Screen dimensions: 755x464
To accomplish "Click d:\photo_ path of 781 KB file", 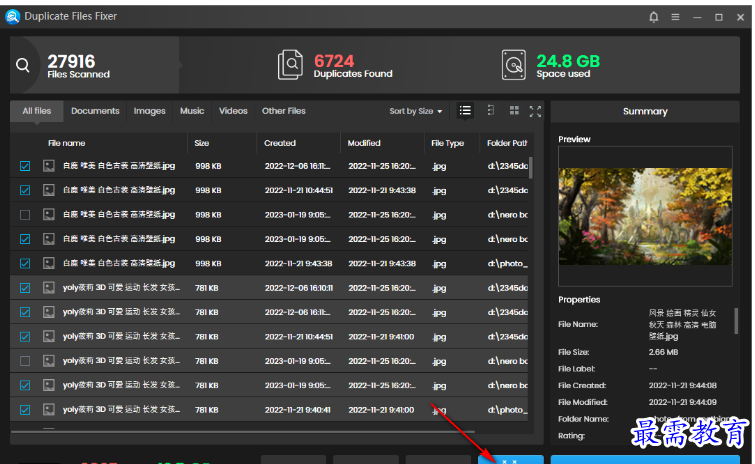I will pyautogui.click(x=508, y=410).
